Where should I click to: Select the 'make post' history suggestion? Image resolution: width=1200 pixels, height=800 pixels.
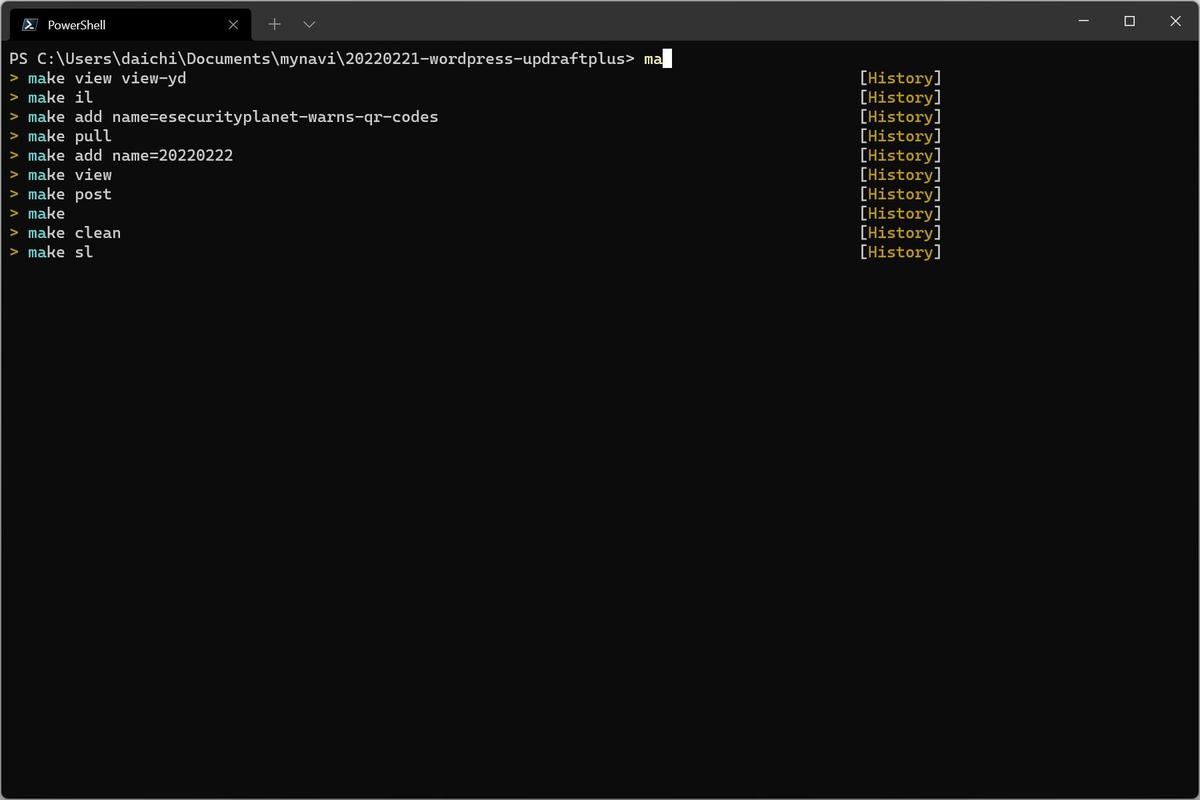[70, 194]
